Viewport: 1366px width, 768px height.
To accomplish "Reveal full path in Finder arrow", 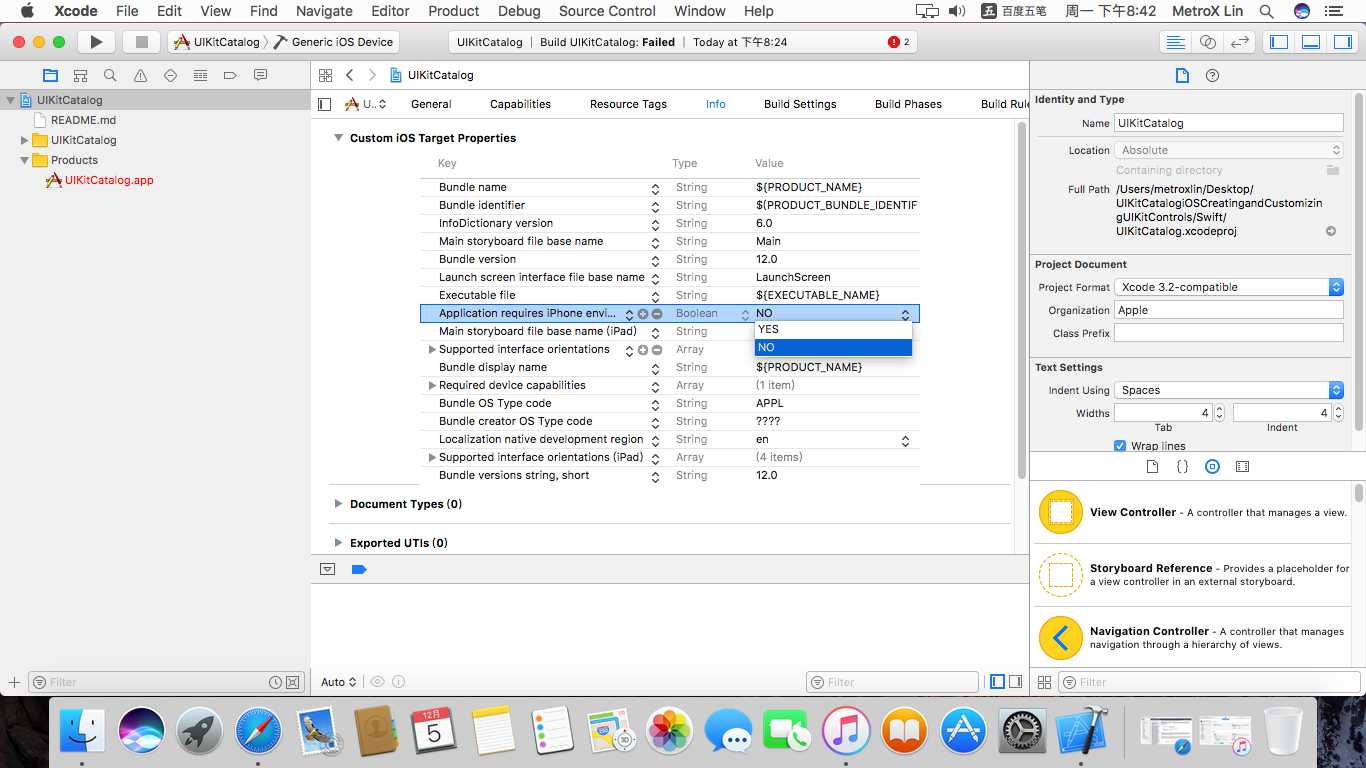I will coord(1331,231).
